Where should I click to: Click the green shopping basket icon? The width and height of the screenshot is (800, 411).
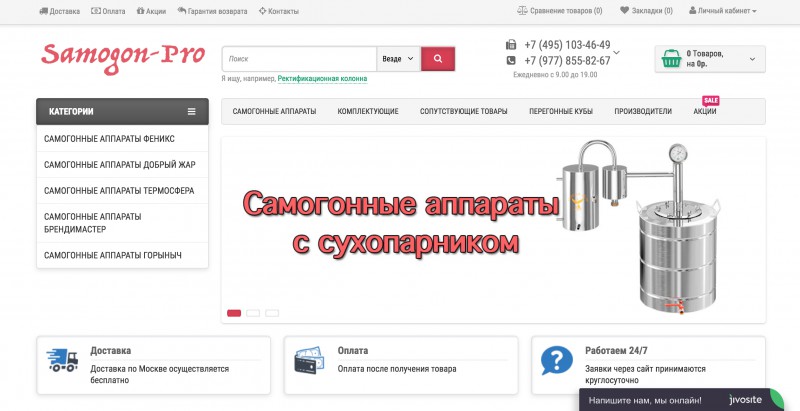[x=671, y=59]
